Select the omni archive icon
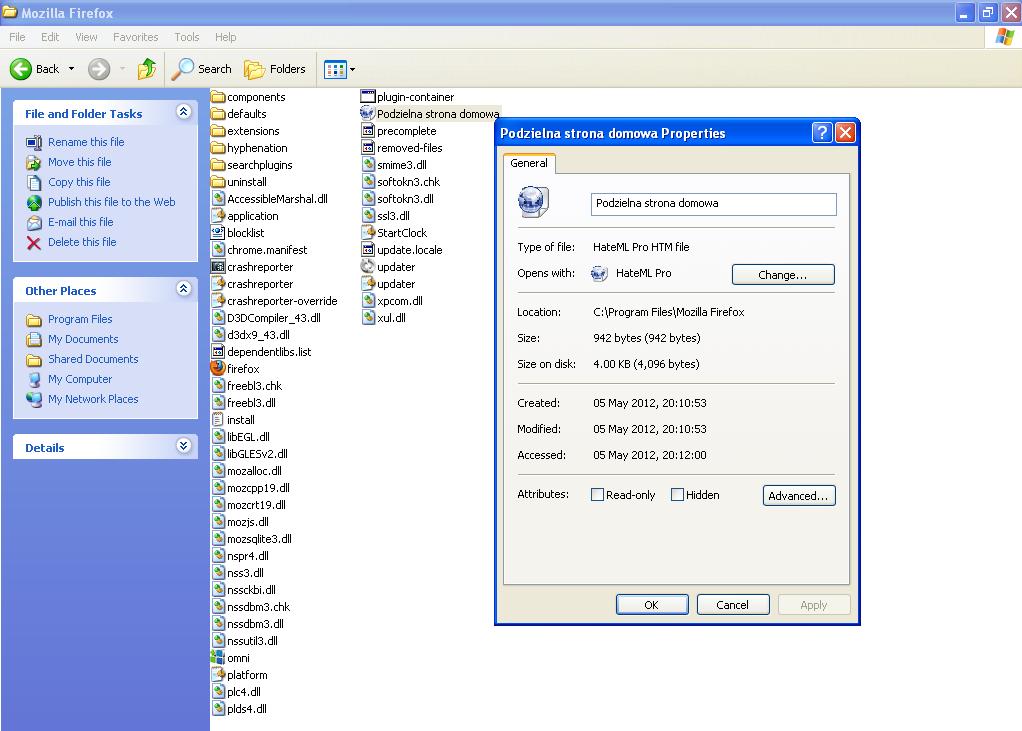 click(x=218, y=657)
